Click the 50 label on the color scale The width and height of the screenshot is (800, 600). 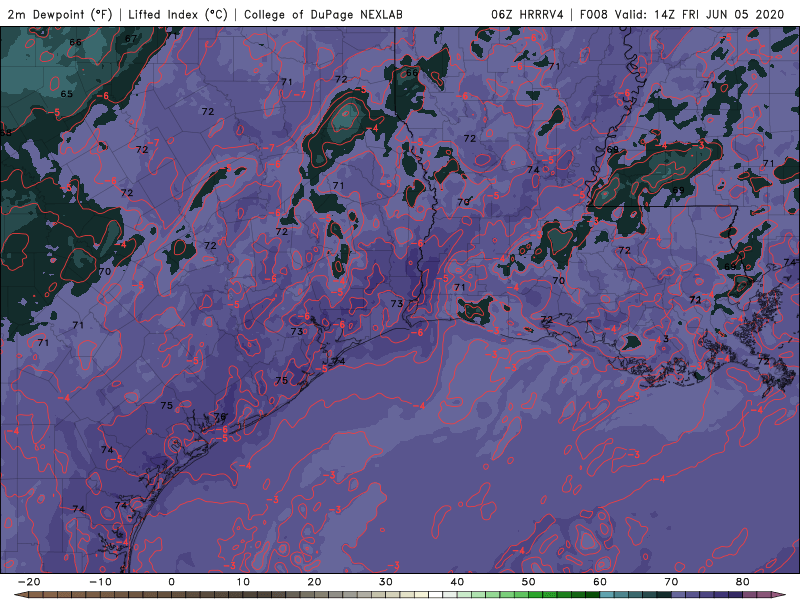pyautogui.click(x=529, y=582)
